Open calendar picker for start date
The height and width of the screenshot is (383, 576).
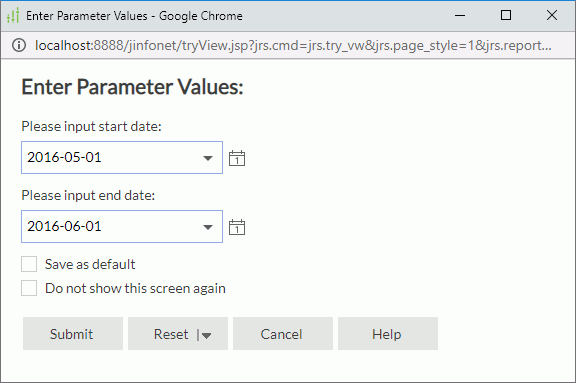click(237, 158)
